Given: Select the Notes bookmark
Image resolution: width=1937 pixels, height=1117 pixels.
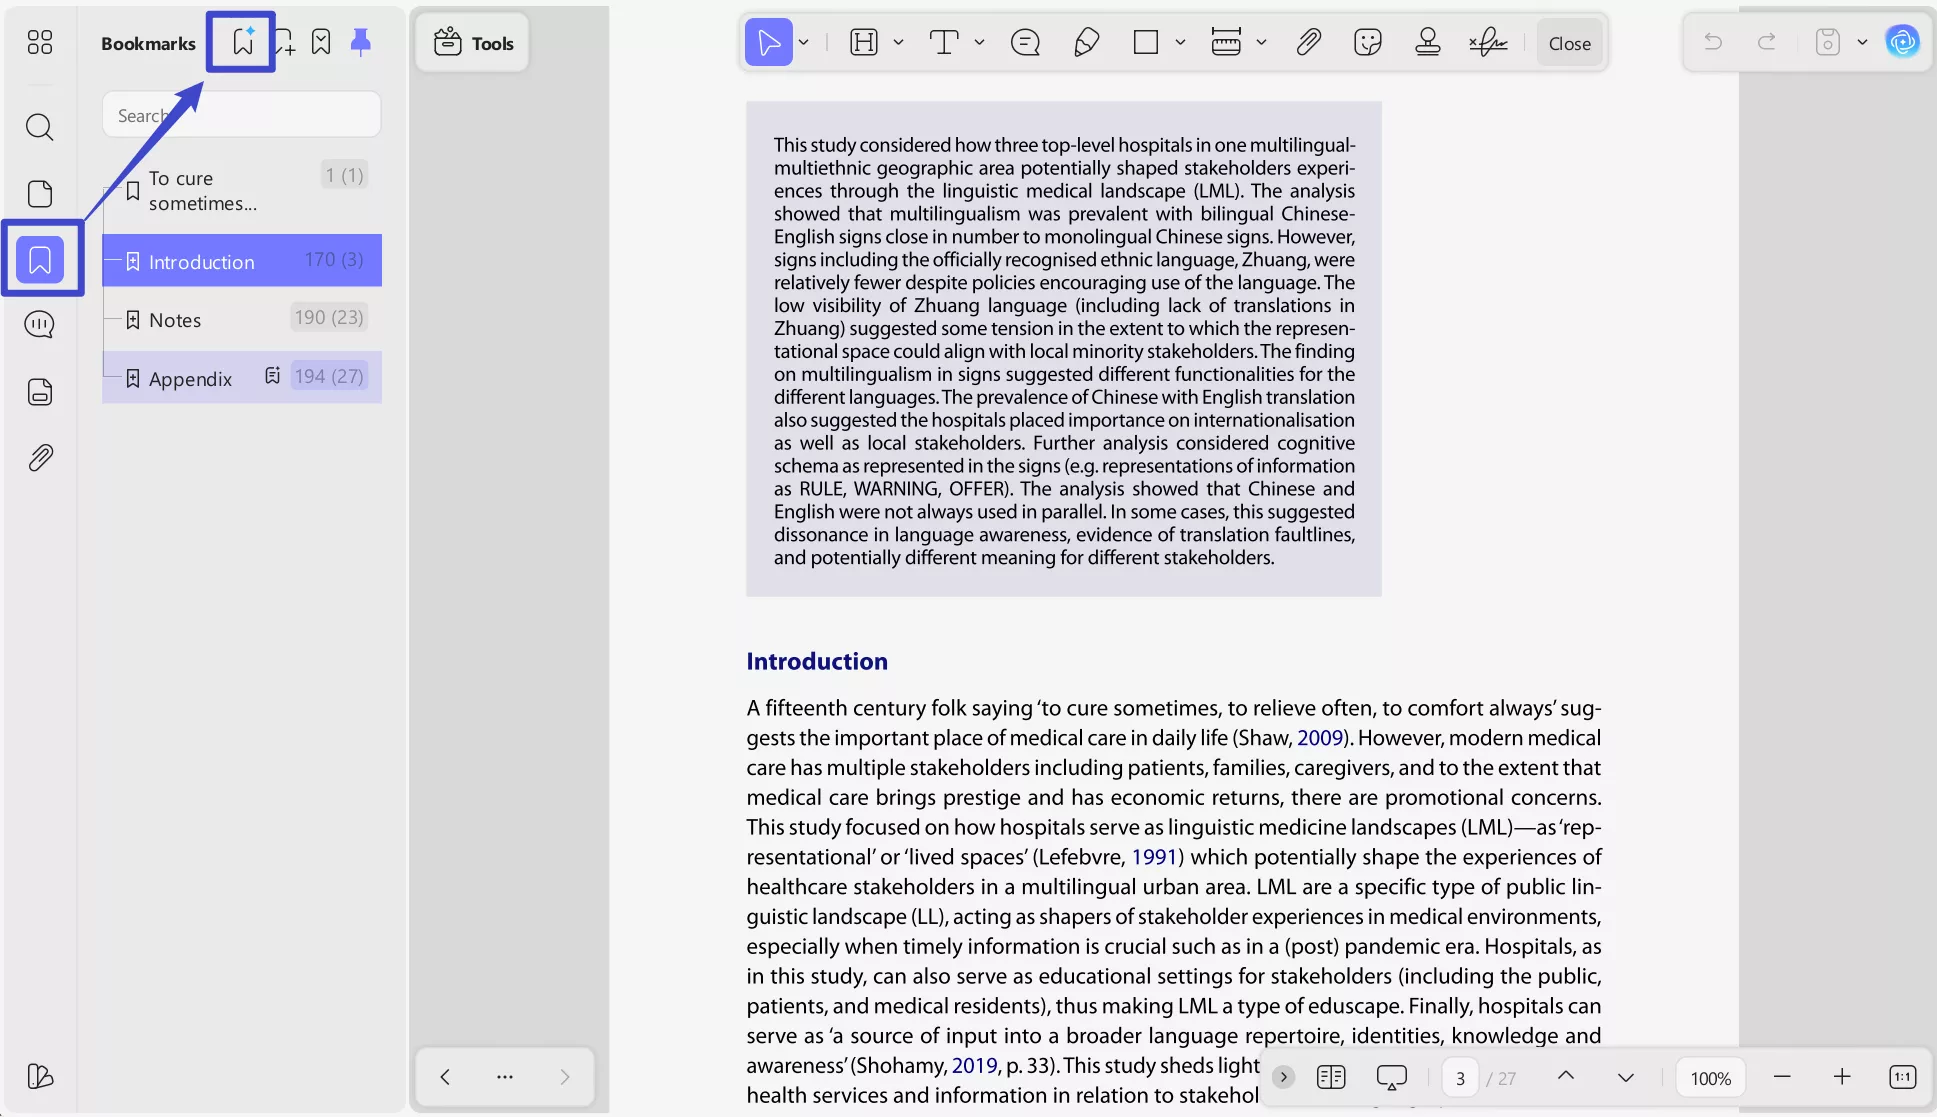Looking at the screenshot, I should click(x=175, y=320).
